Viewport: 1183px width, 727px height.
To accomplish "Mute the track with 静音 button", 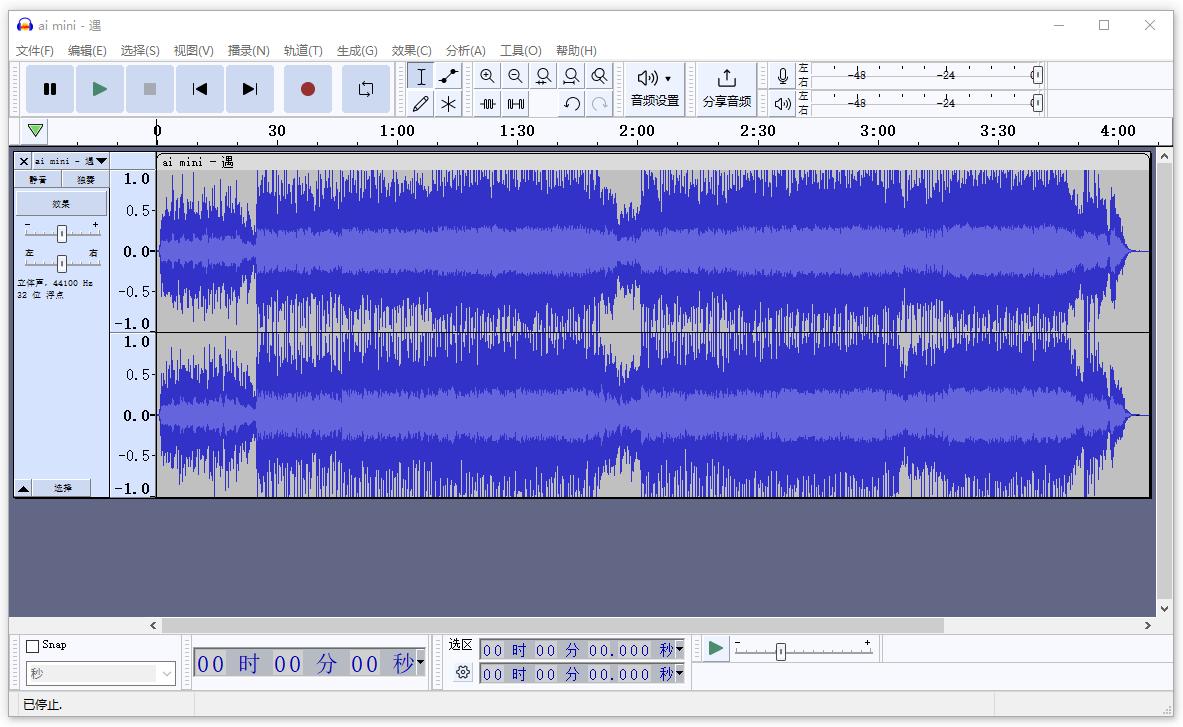I will [38, 179].
